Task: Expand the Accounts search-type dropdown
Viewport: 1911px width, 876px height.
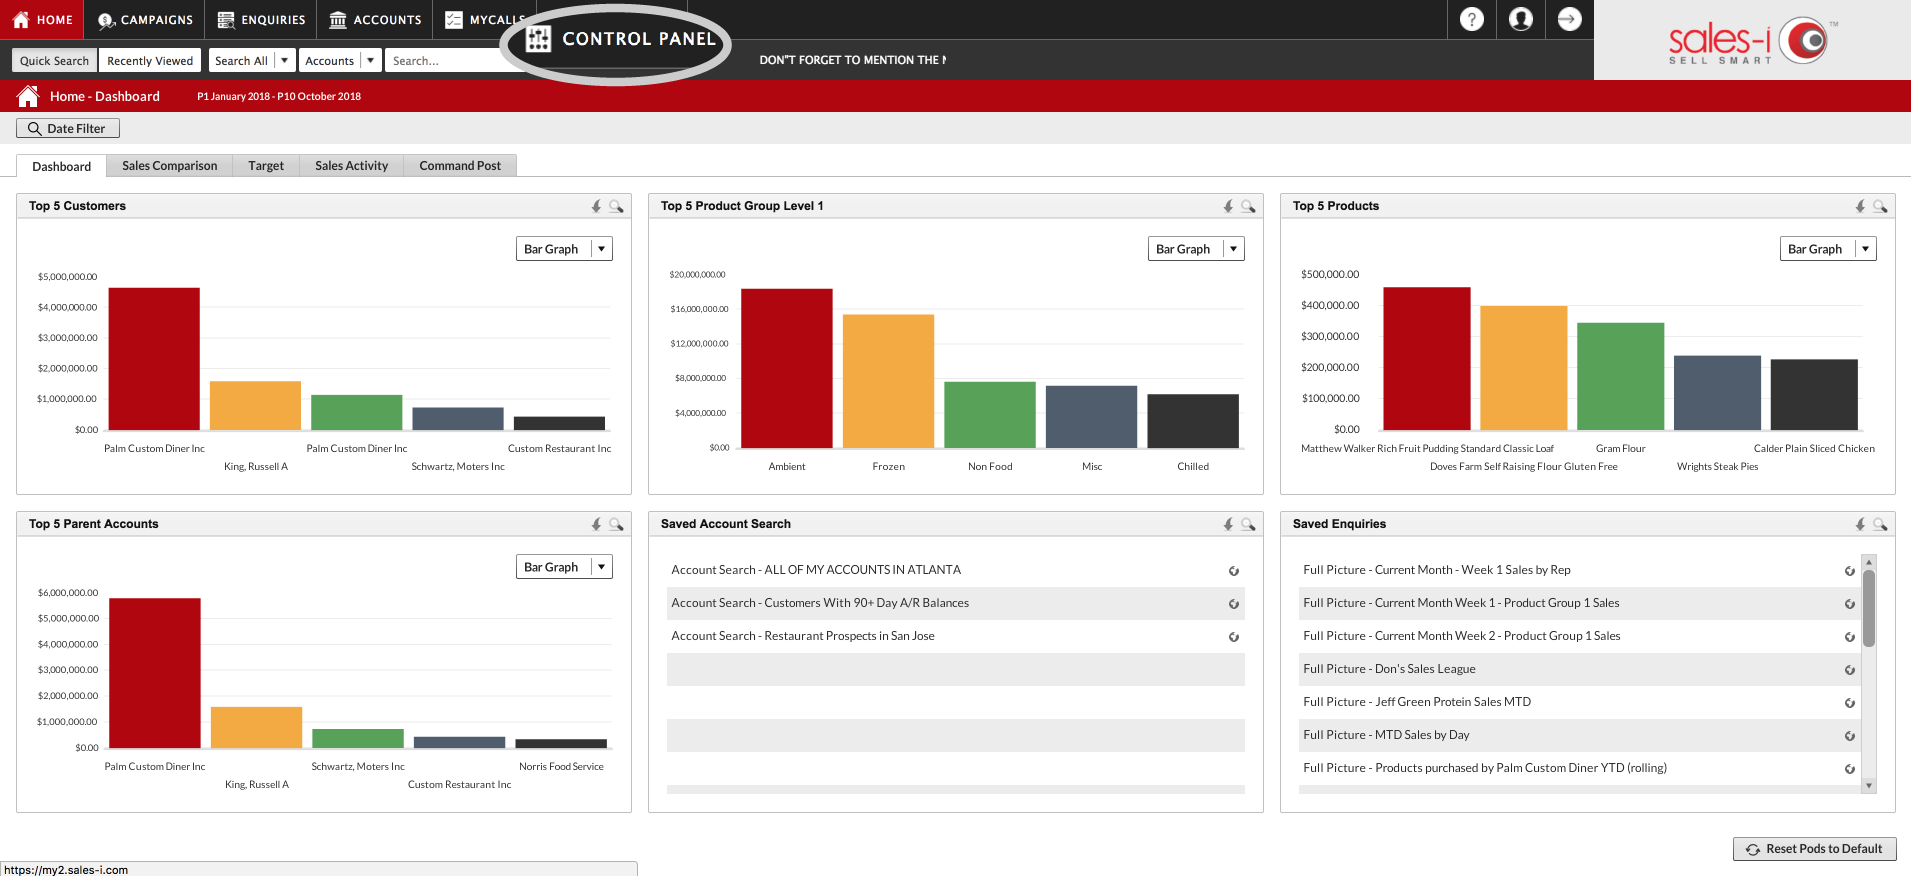Action: coord(370,61)
